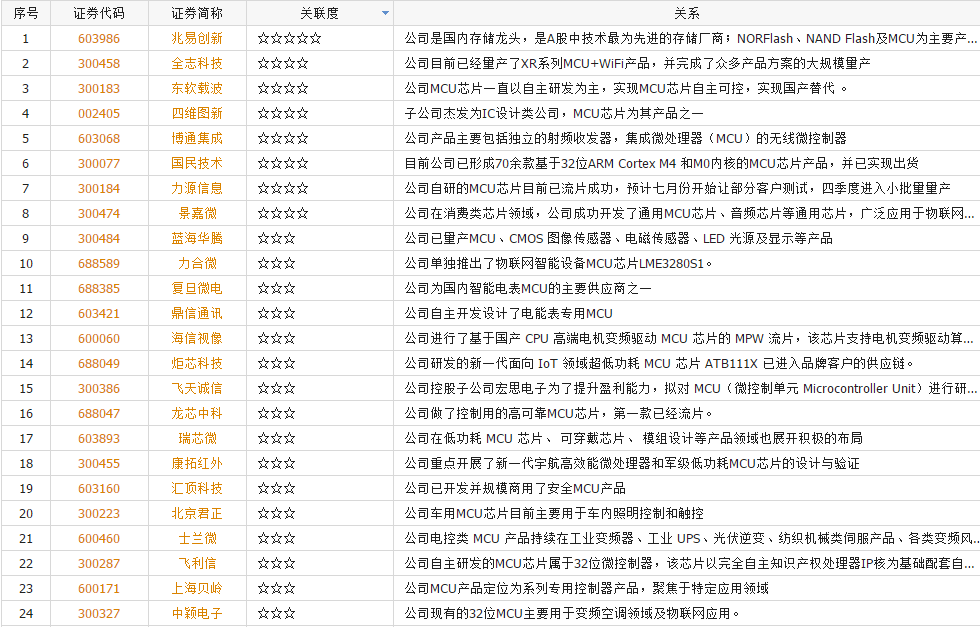Open stock code 600060
Viewport: 980px width, 627px height.
pos(99,338)
